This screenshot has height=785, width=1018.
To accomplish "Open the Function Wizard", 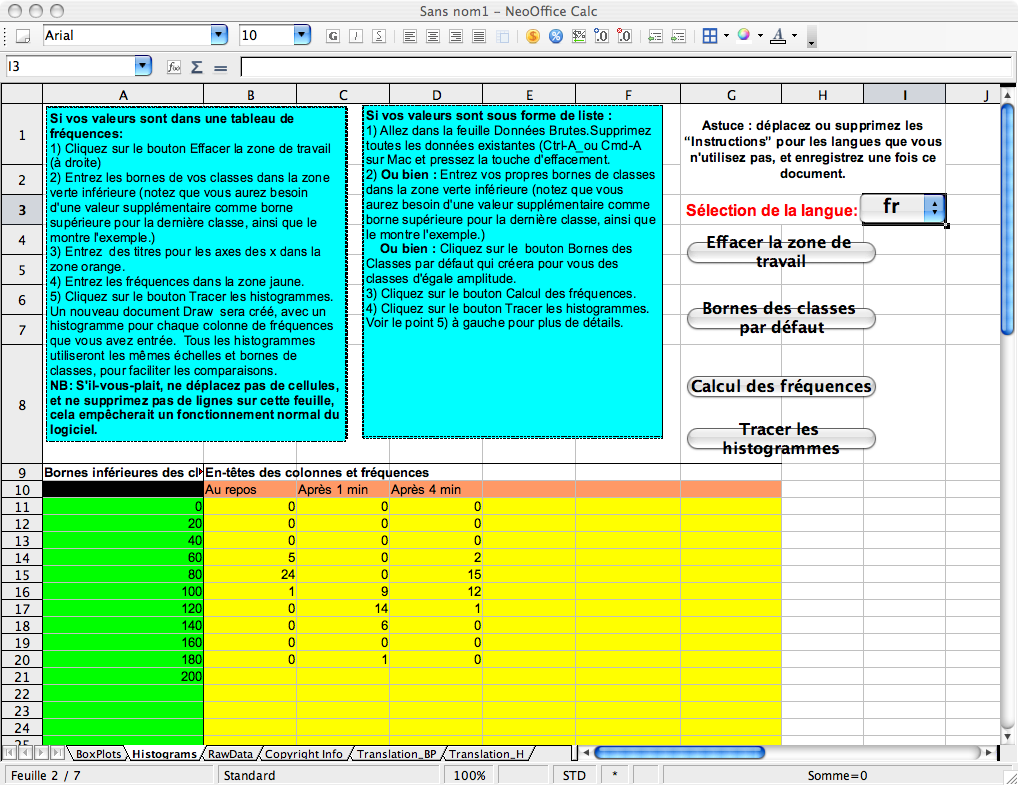I will pyautogui.click(x=173, y=67).
